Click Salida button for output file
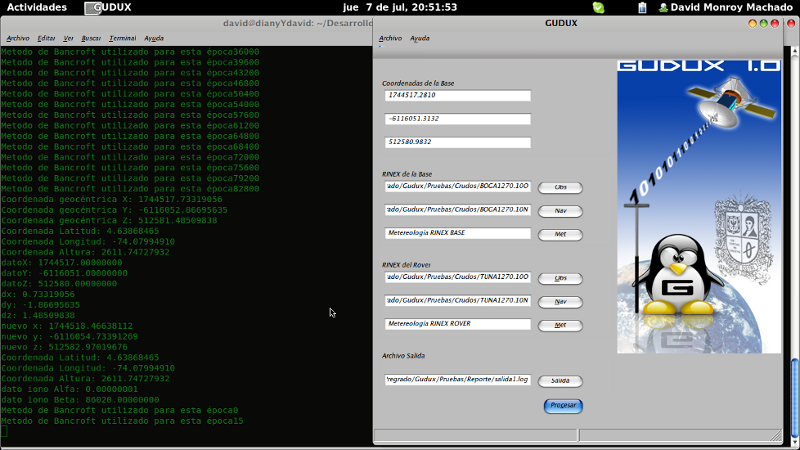This screenshot has width=800, height=450. pyautogui.click(x=560, y=381)
